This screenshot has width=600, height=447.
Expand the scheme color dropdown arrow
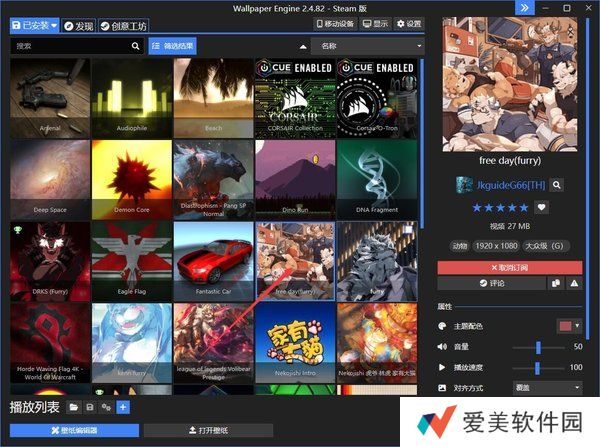pyautogui.click(x=577, y=326)
